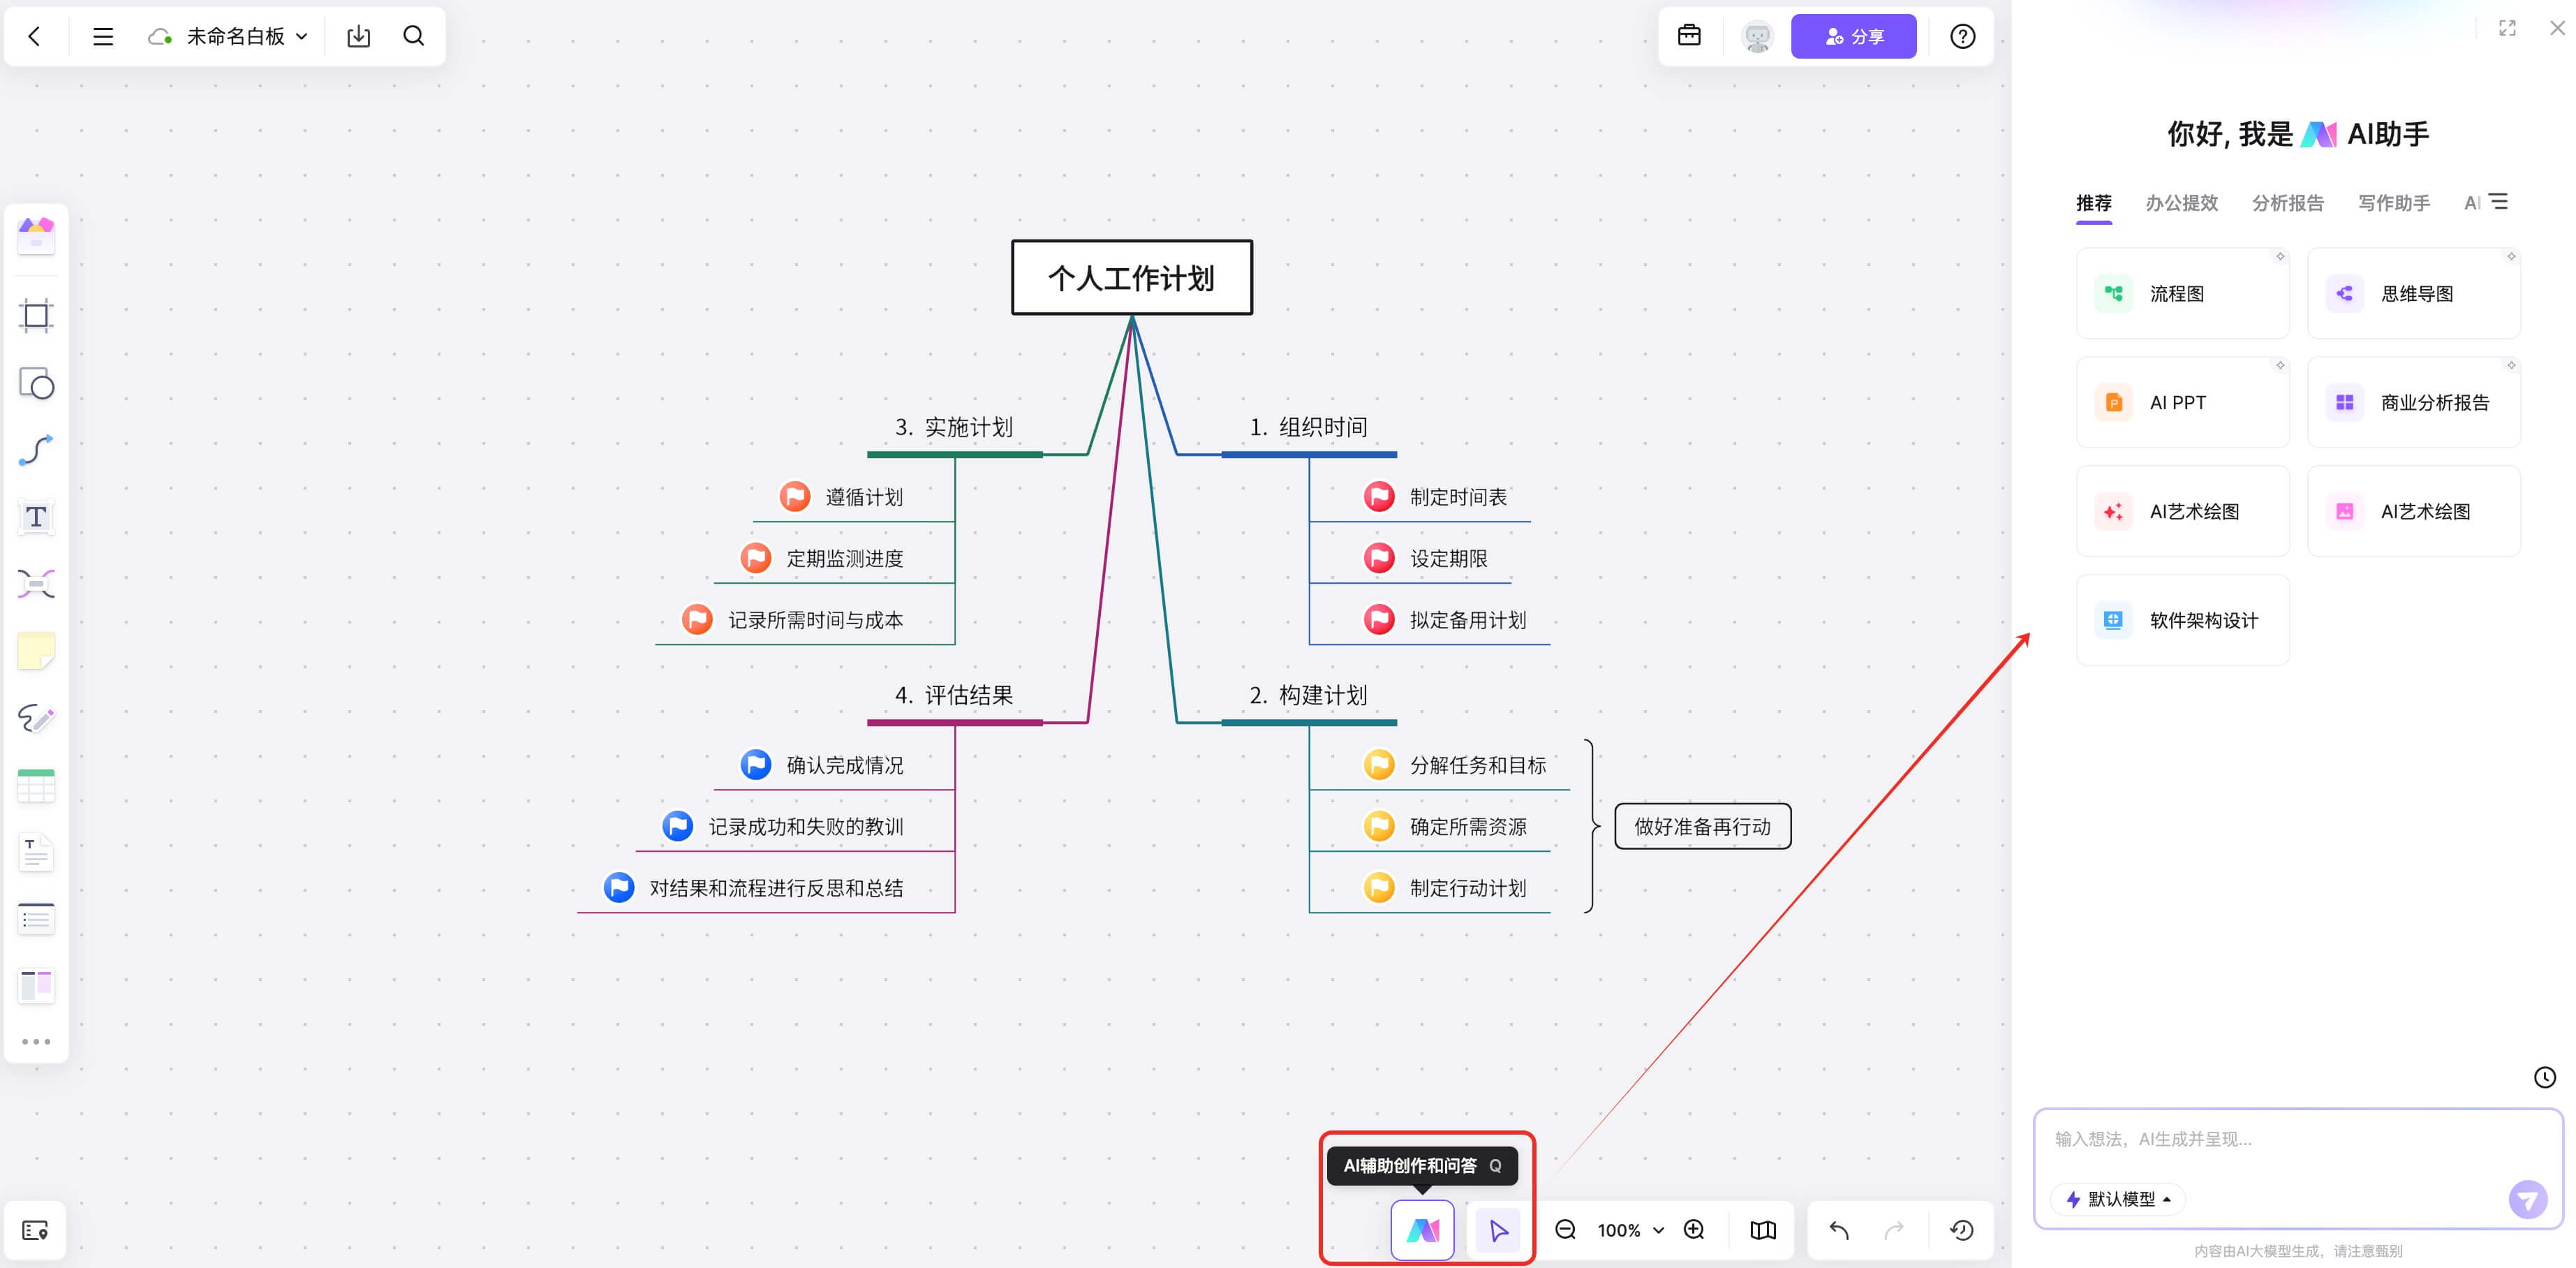Expand the AI tab category list icon
The image size is (2576, 1268).
point(2498,202)
